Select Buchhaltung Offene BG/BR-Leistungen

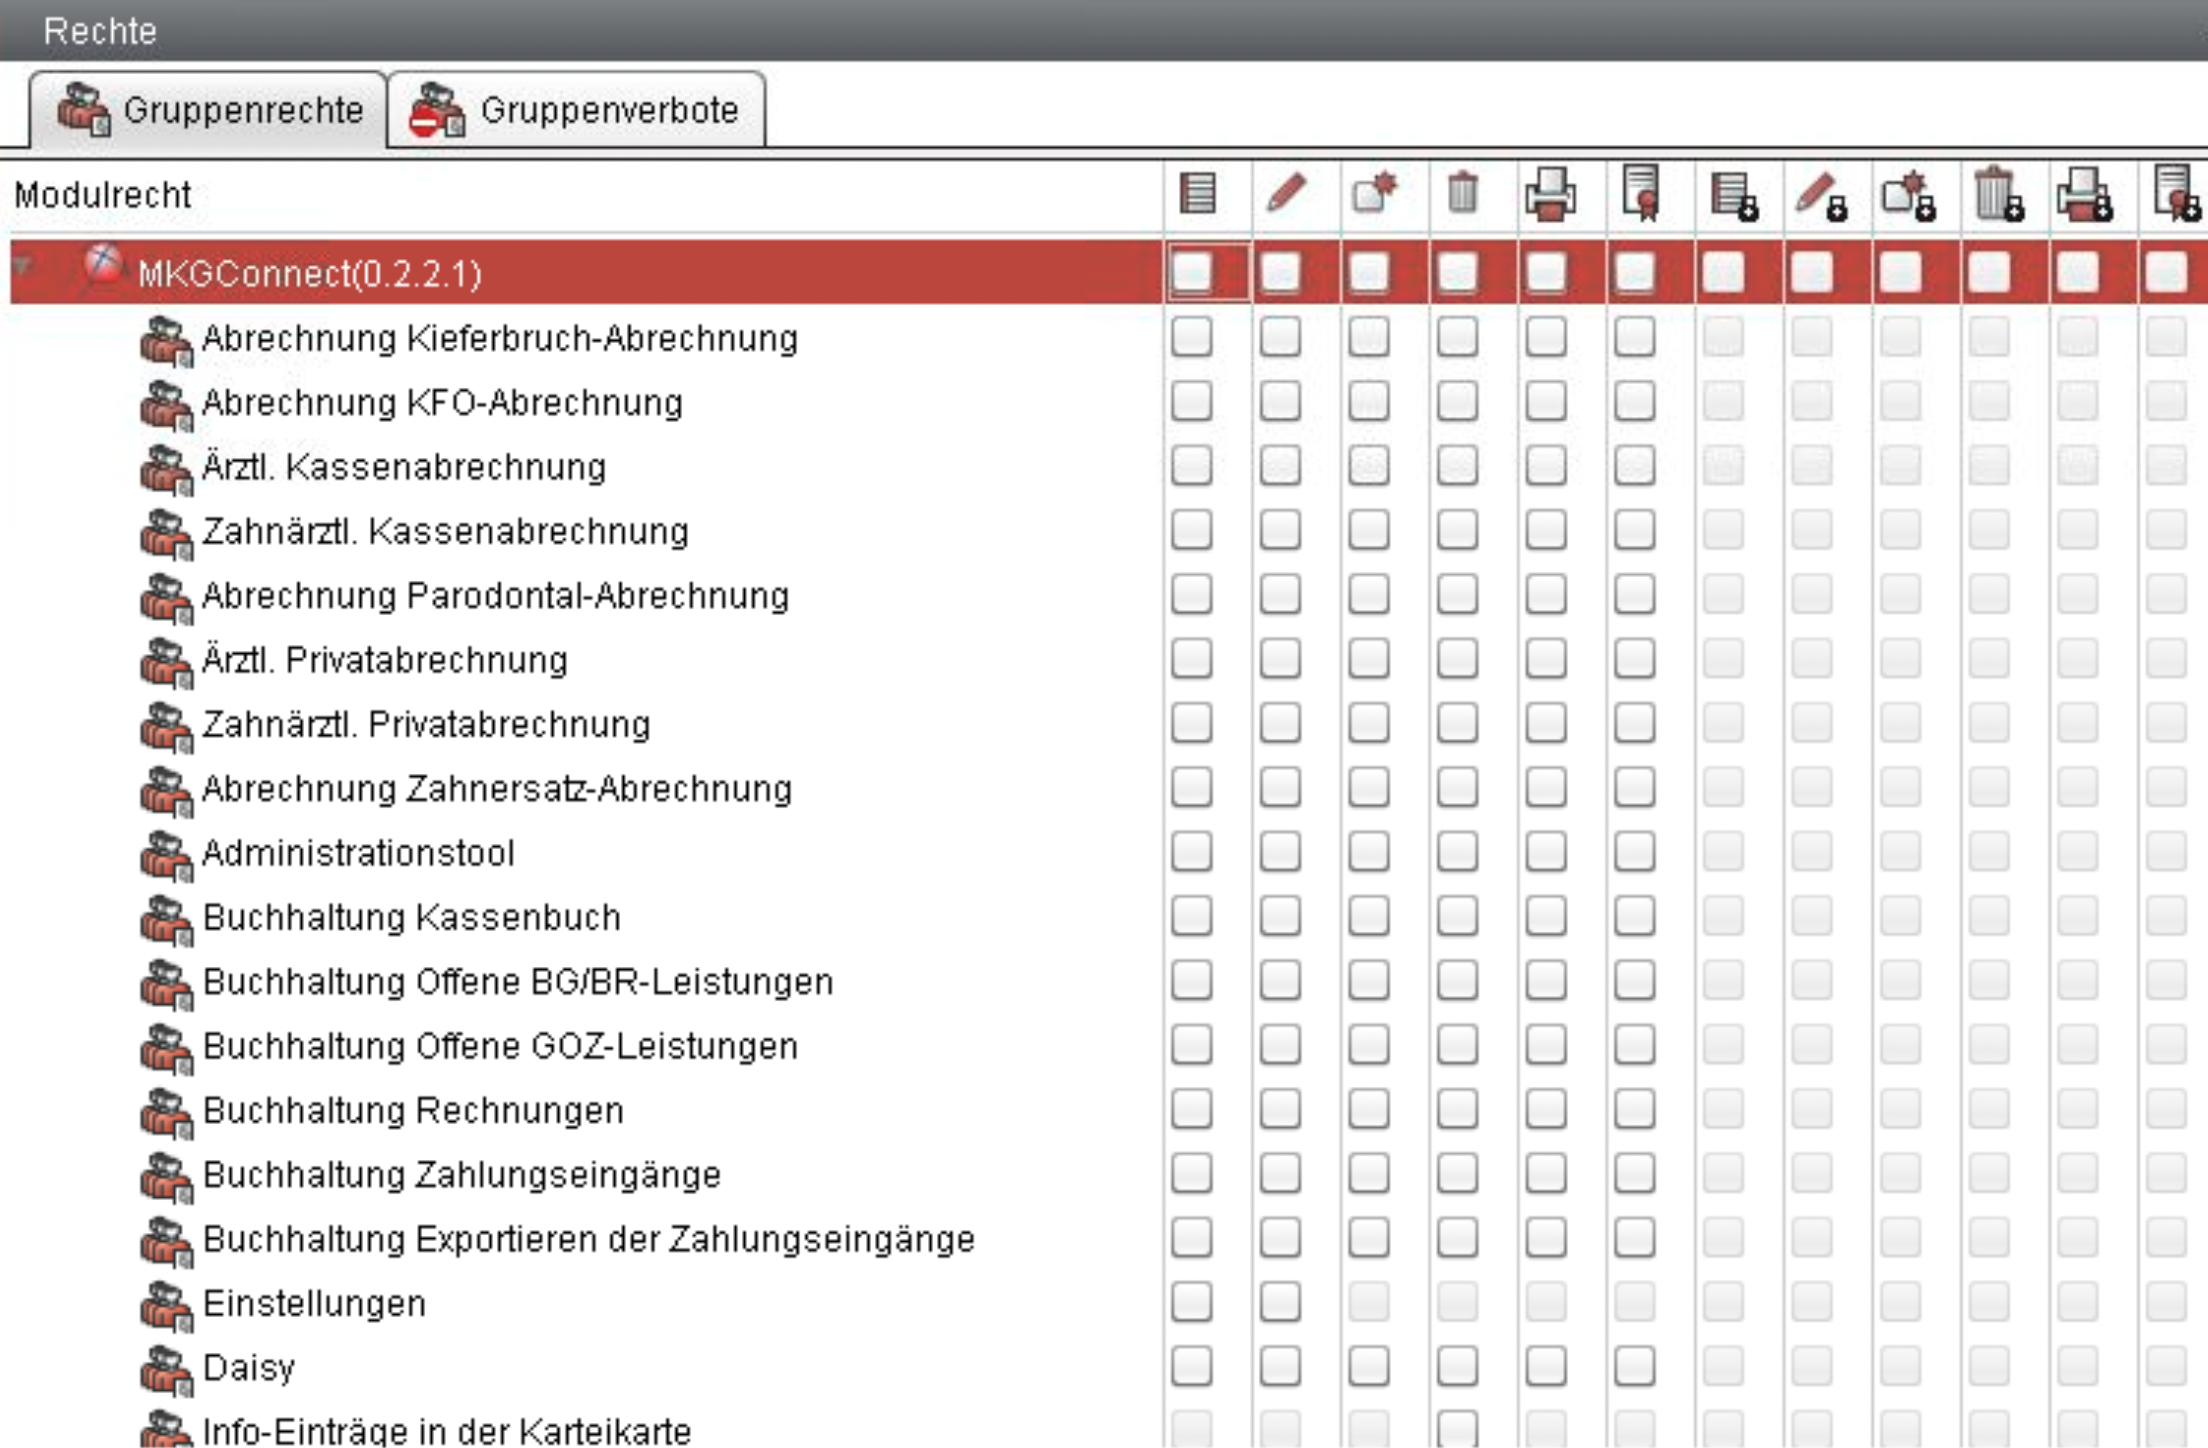(x=518, y=982)
